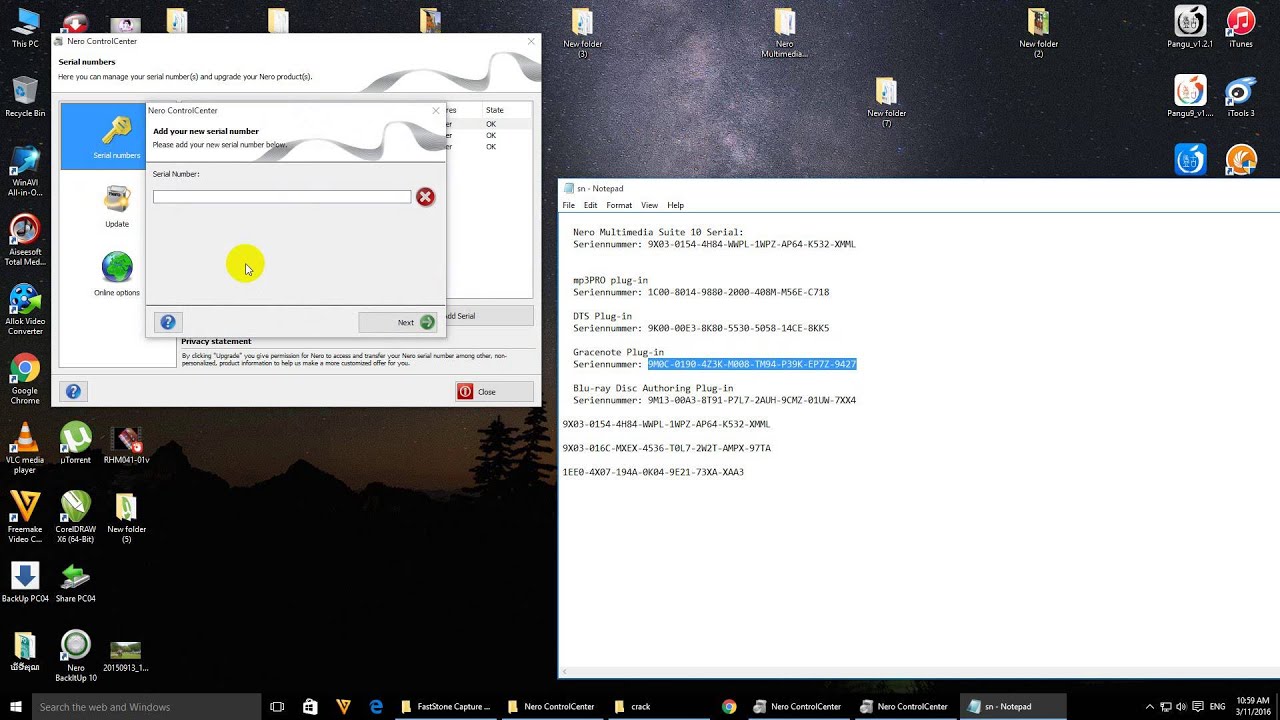The image size is (1280, 720).
Task: Open the Update section in Nero ControlCenter
Action: coord(117,207)
